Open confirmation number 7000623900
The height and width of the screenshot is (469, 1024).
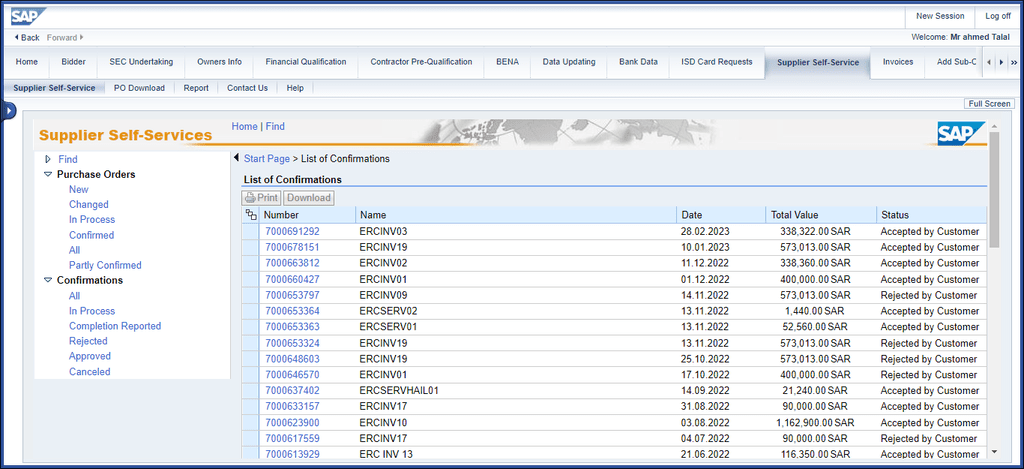pyautogui.click(x=293, y=423)
